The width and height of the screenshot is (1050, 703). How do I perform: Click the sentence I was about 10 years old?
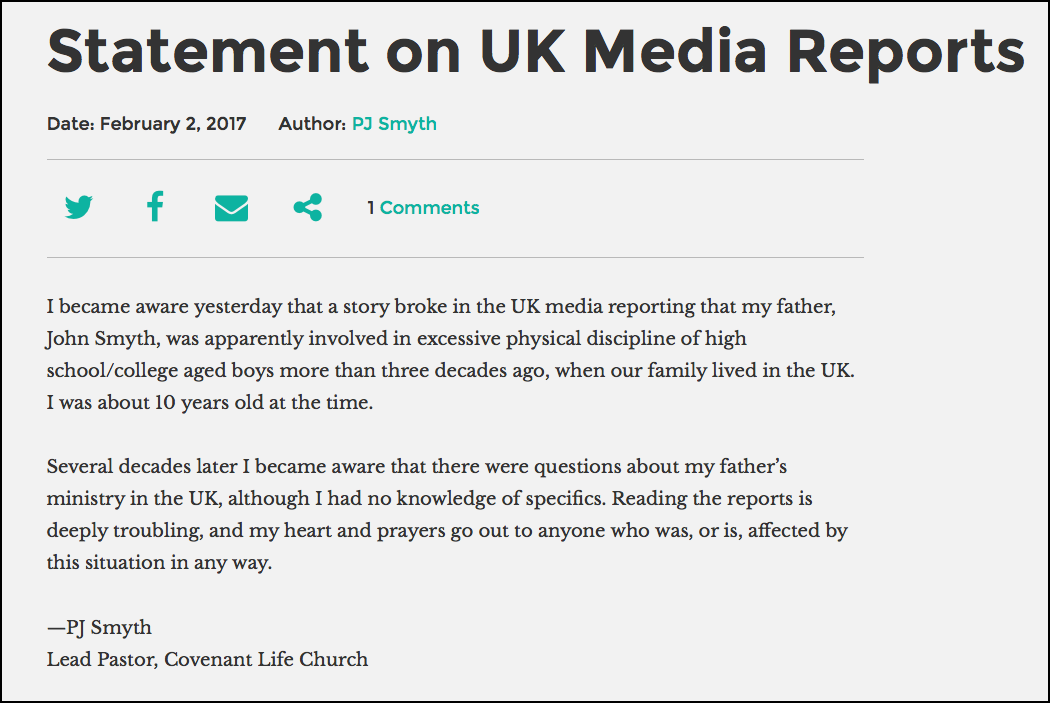210,402
